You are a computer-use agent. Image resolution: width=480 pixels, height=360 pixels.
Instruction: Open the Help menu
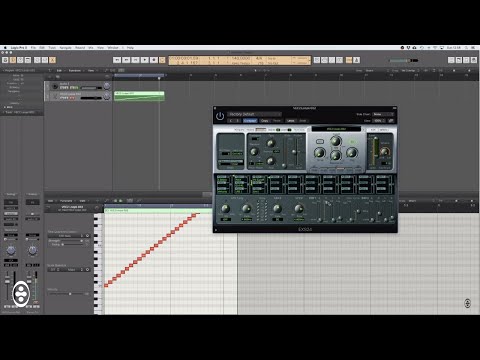(x=130, y=48)
